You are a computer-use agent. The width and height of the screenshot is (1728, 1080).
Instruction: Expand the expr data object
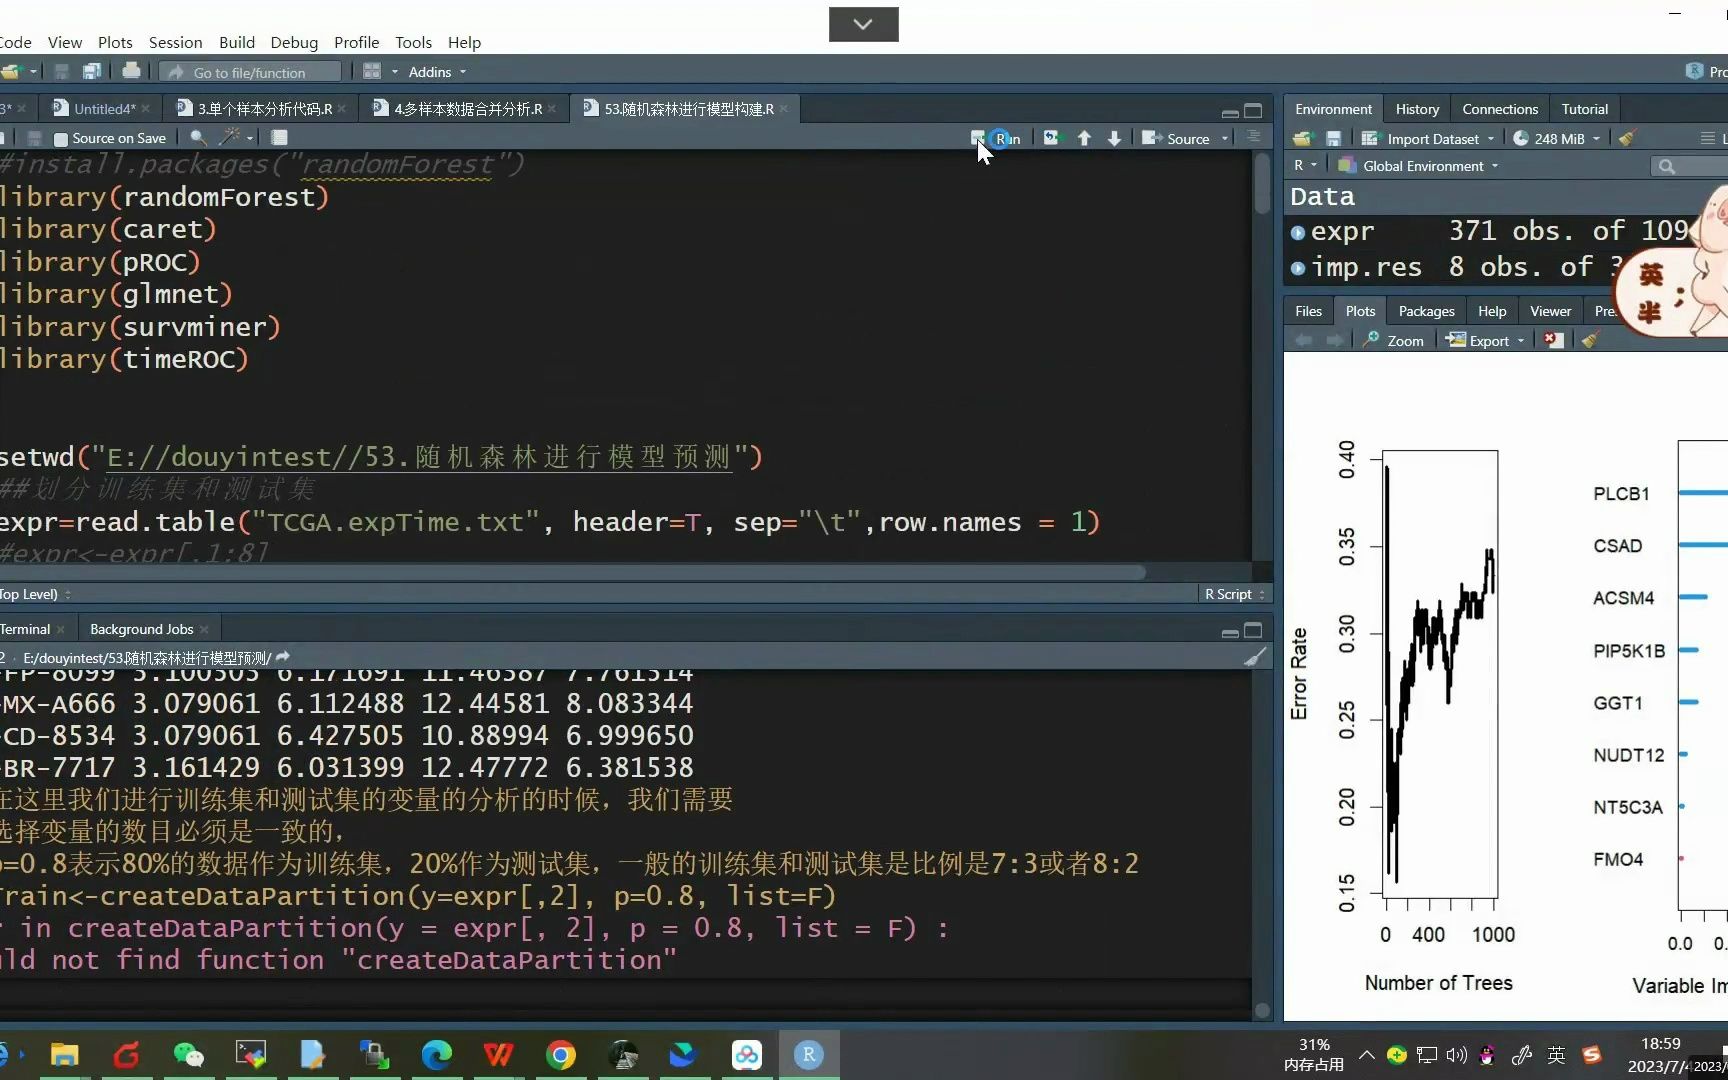(1298, 233)
